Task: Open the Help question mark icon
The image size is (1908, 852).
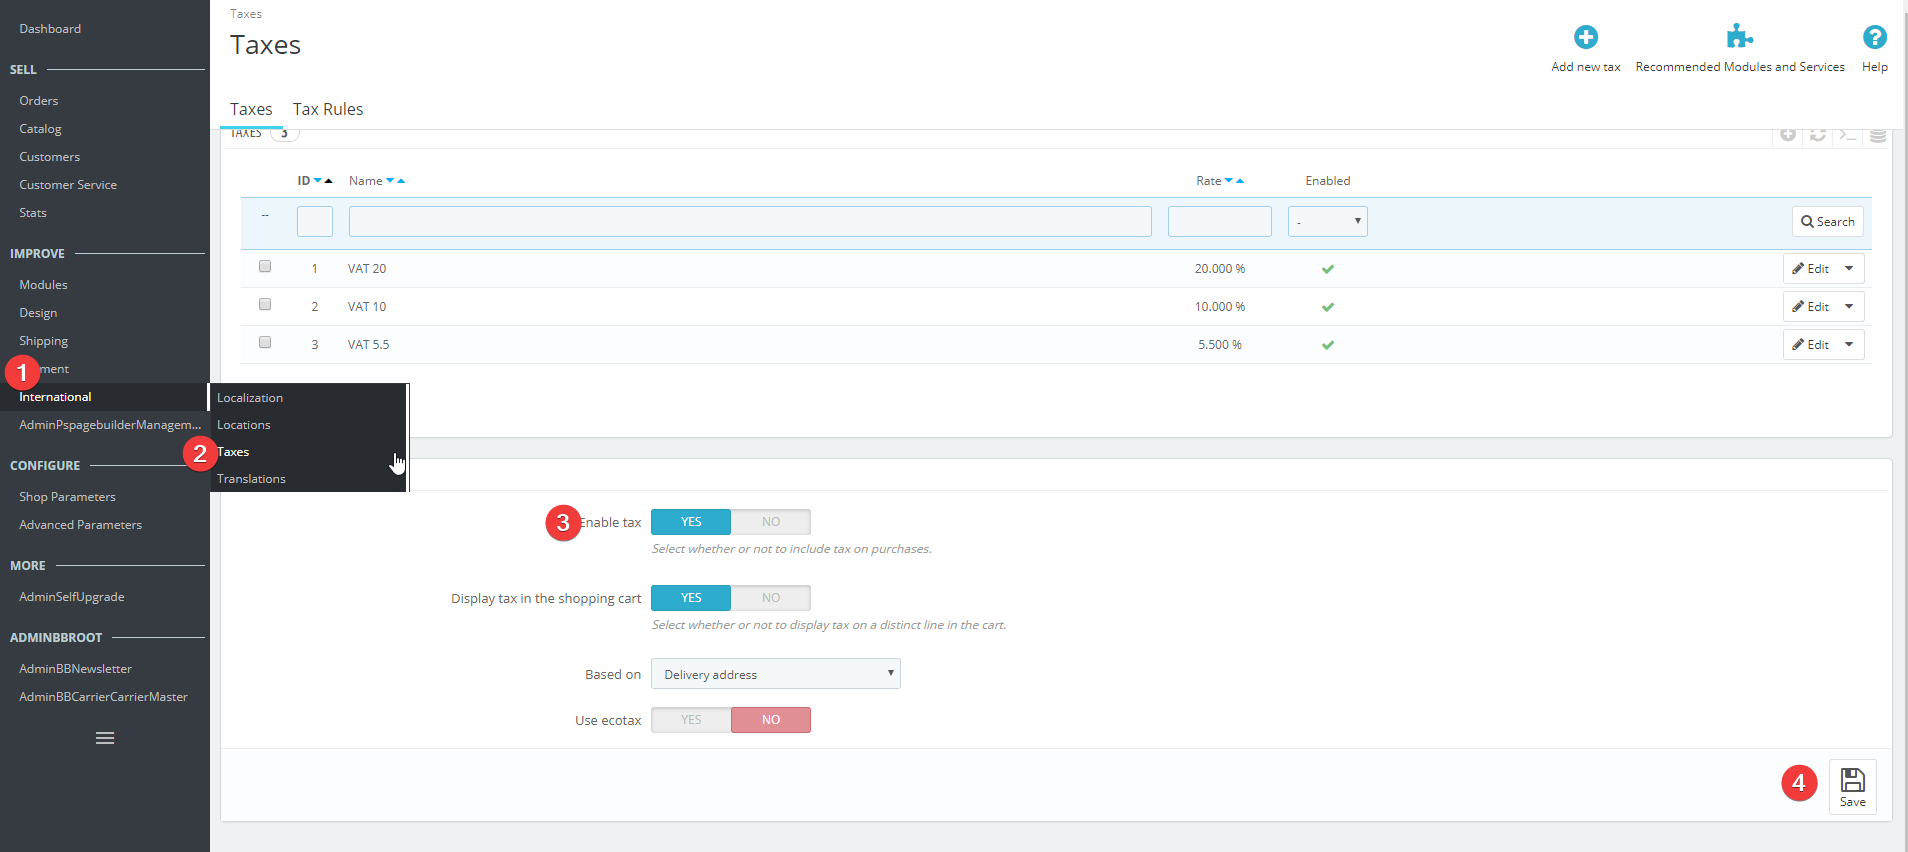Action: 1874,38
